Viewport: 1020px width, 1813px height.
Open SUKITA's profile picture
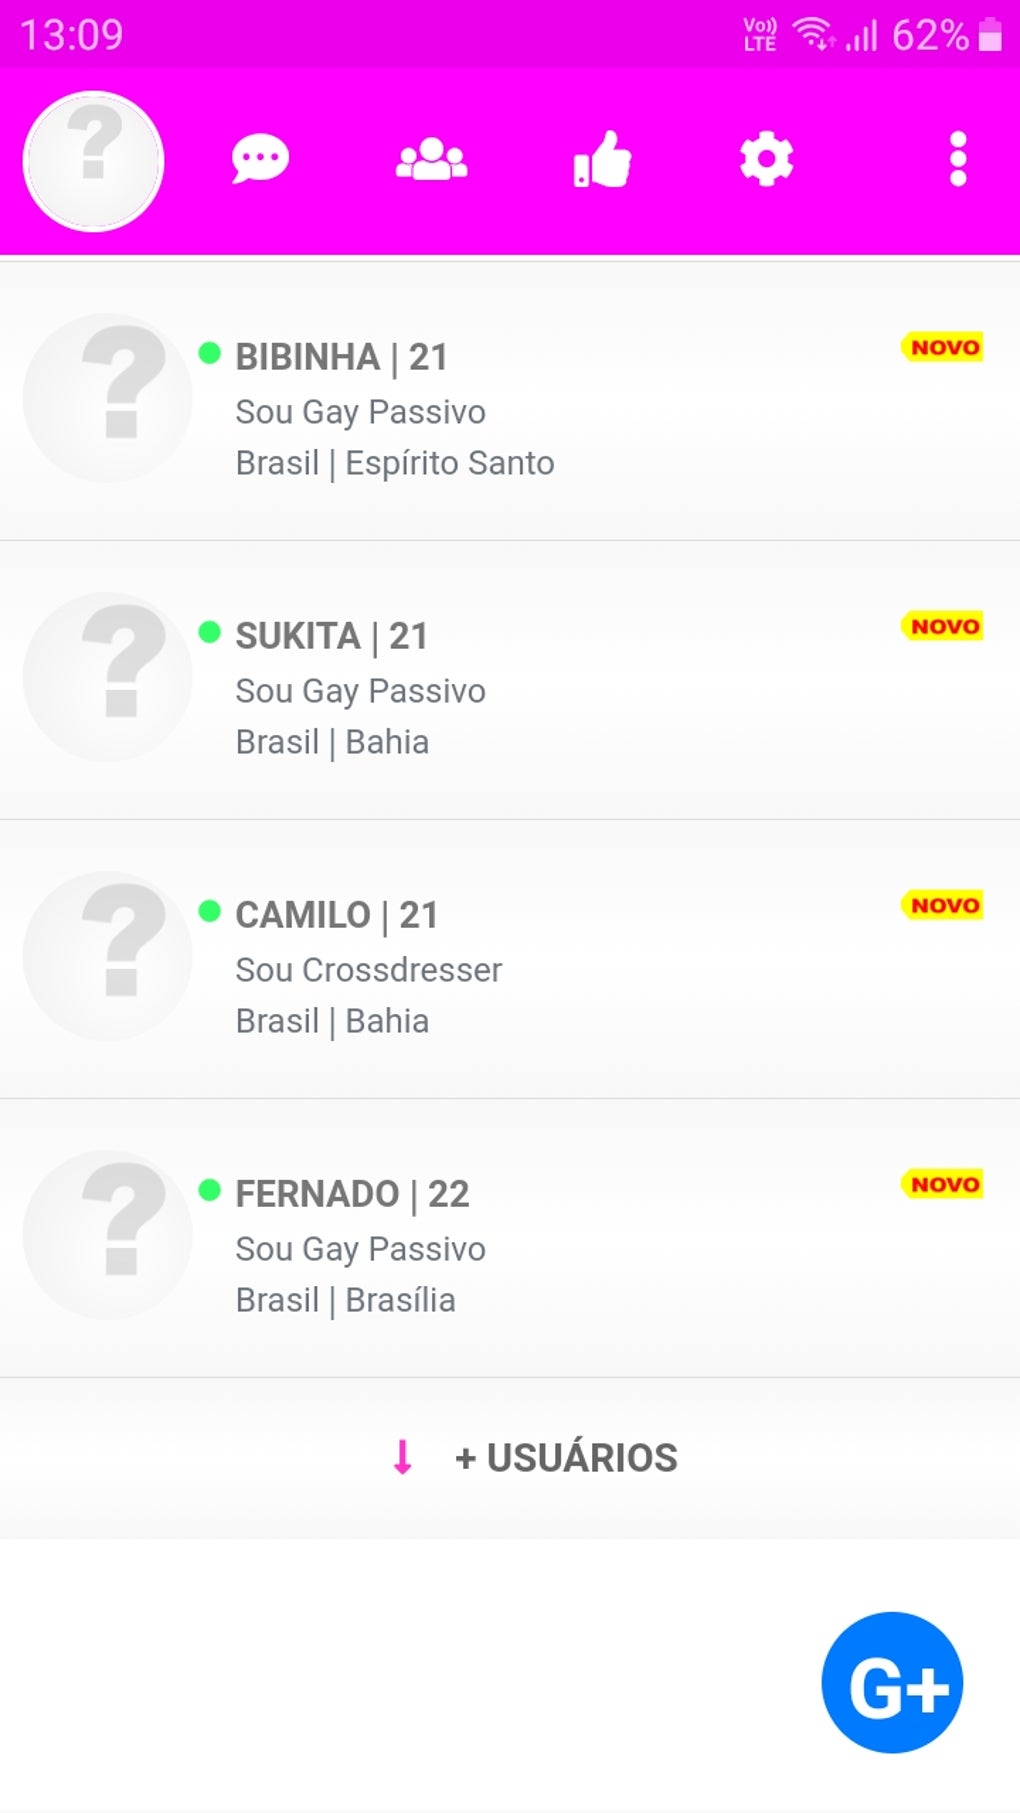click(108, 677)
